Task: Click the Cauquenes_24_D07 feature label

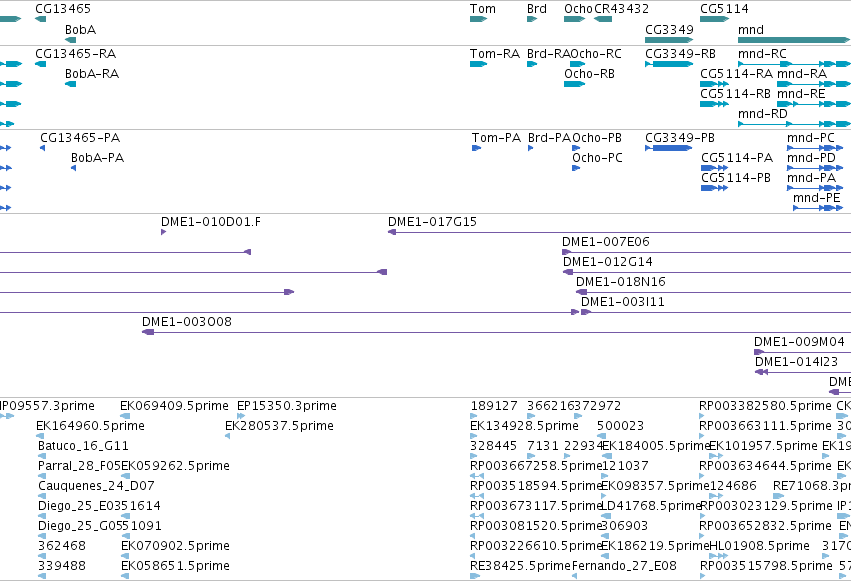Action: click(97, 486)
